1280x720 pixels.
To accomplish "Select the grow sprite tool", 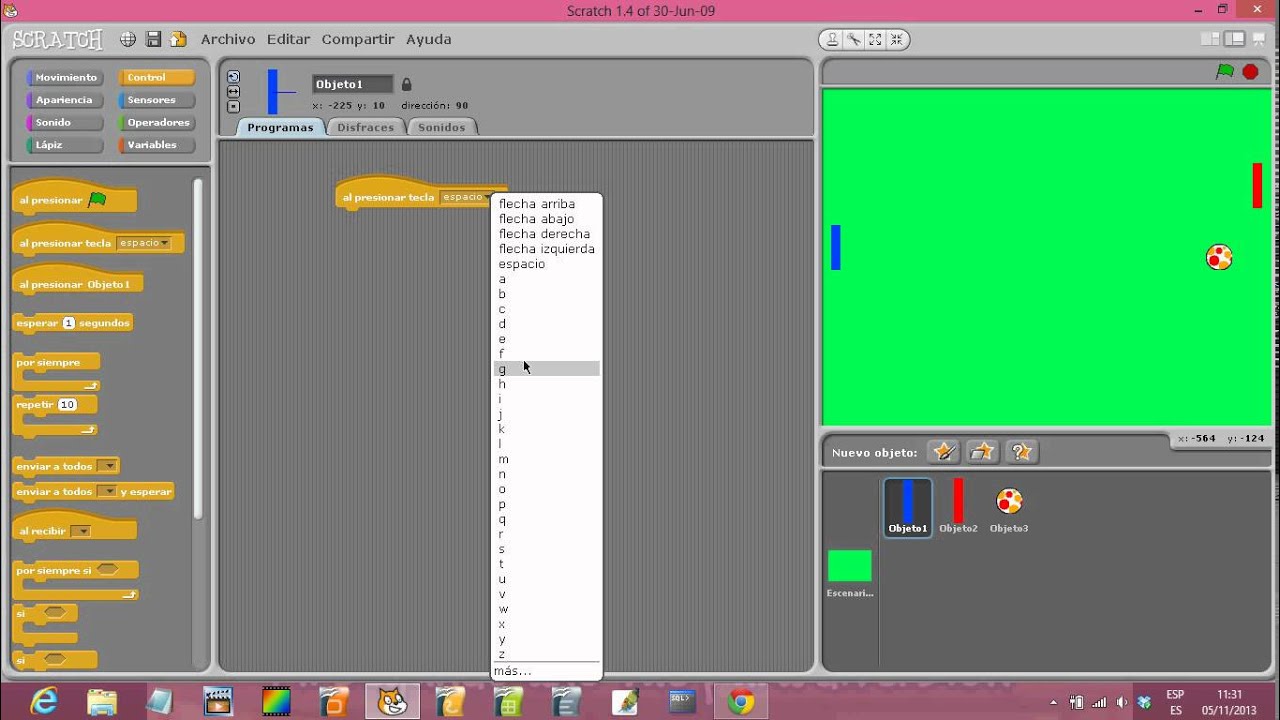I will 875,40.
